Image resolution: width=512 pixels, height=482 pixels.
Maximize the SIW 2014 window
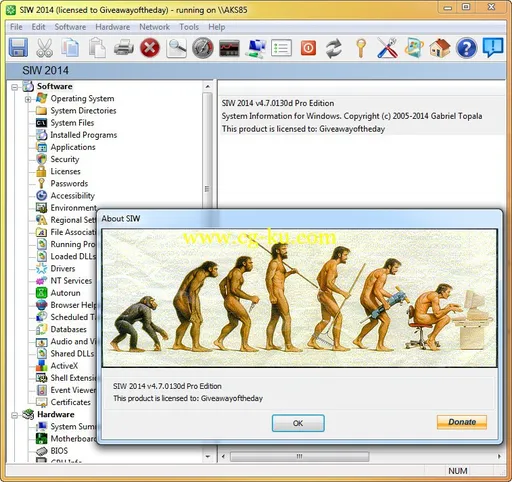pos(466,7)
